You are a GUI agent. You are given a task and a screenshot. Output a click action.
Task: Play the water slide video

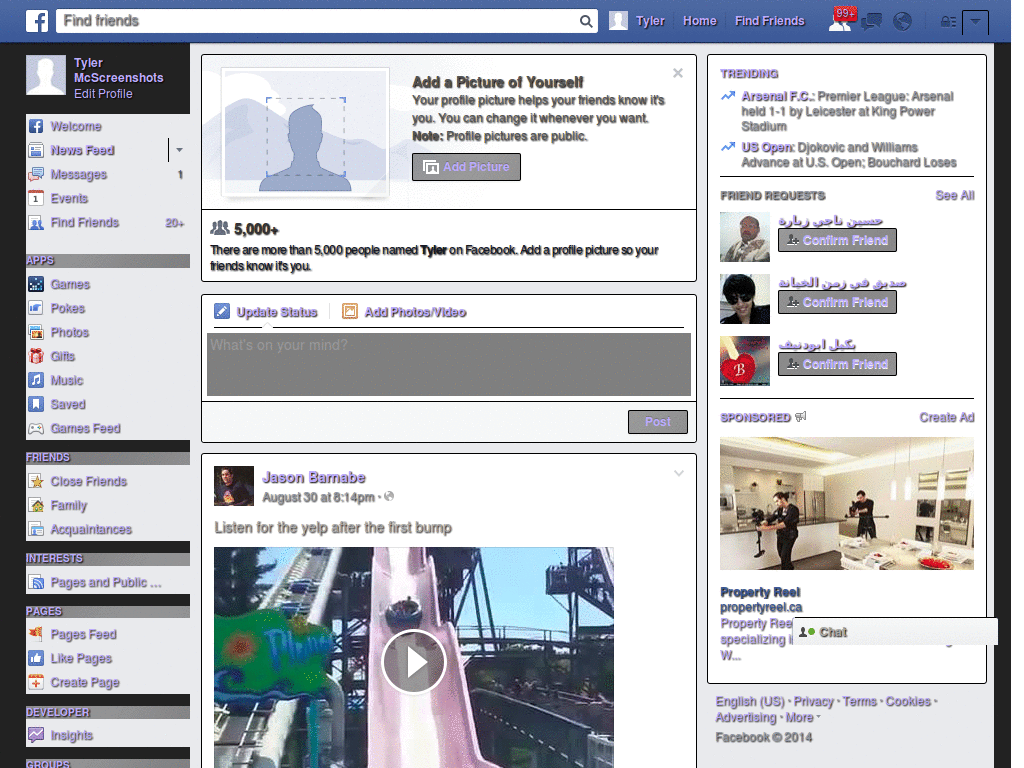point(414,661)
